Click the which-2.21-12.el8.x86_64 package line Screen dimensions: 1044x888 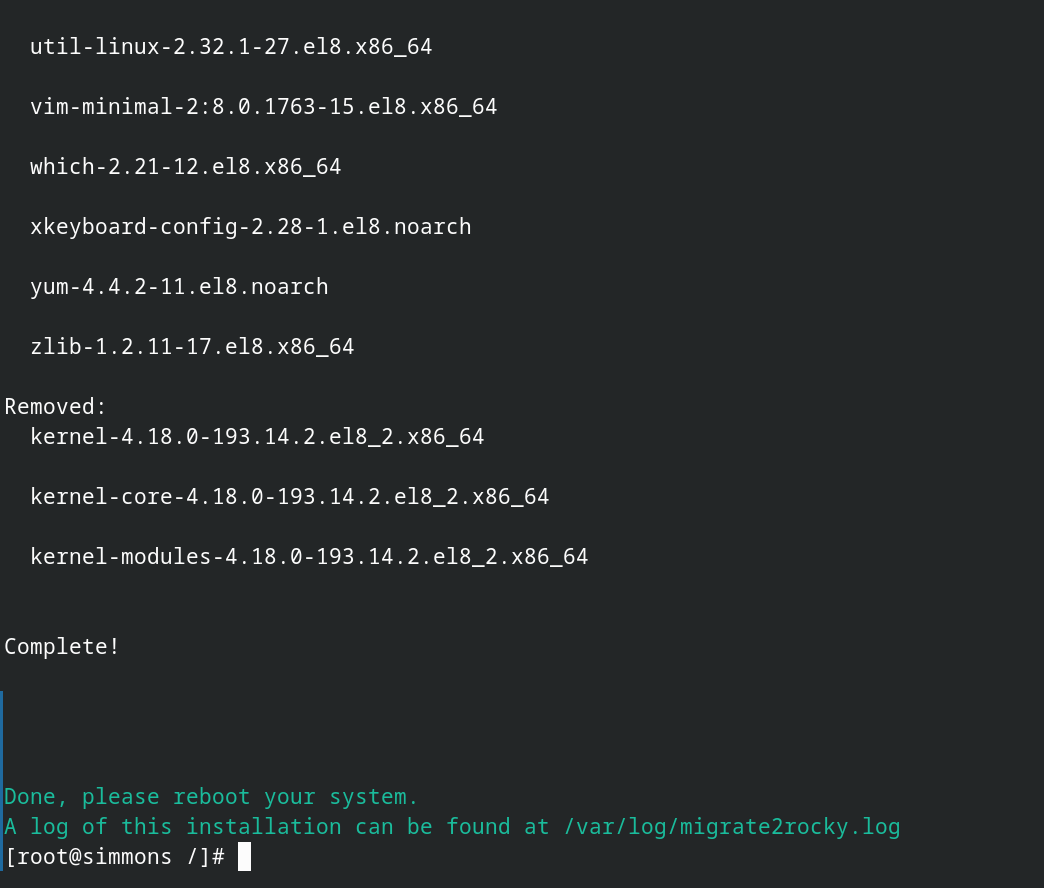click(185, 167)
